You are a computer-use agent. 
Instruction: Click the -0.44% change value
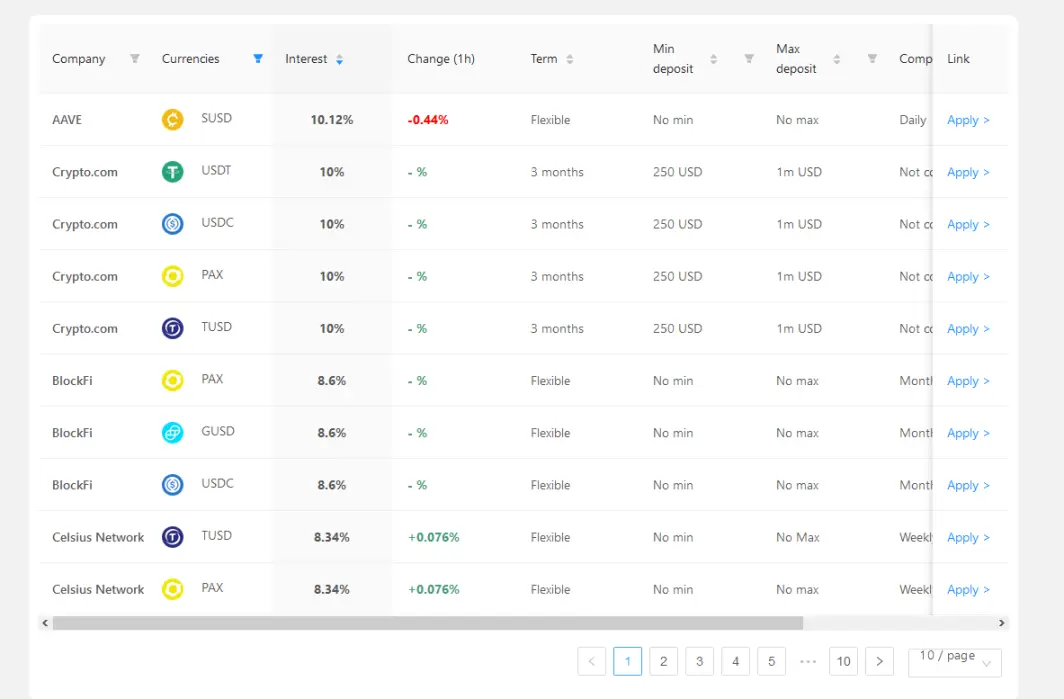pyautogui.click(x=428, y=120)
